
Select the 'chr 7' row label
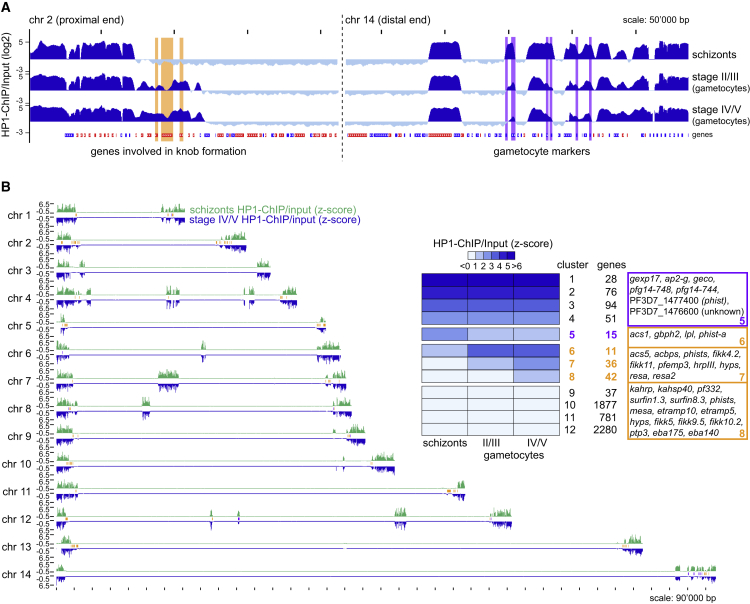(19, 381)
